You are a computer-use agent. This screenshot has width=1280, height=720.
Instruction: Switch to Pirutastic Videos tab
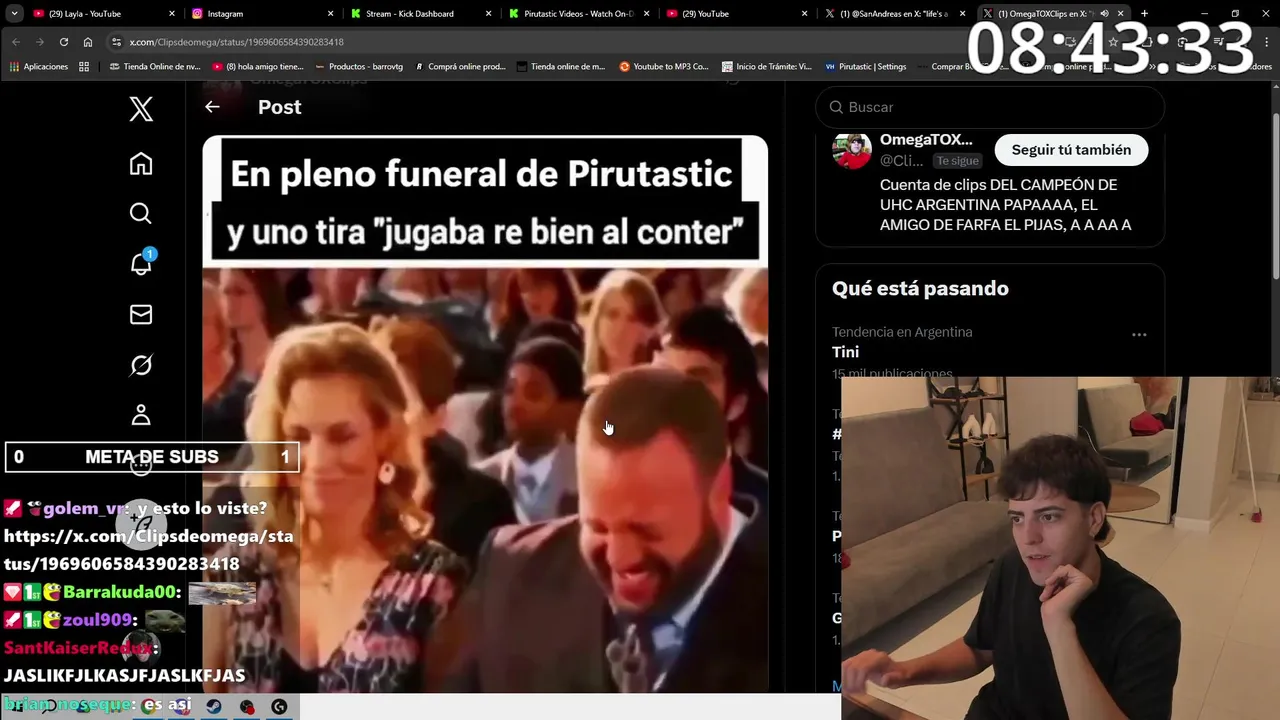coord(579,14)
